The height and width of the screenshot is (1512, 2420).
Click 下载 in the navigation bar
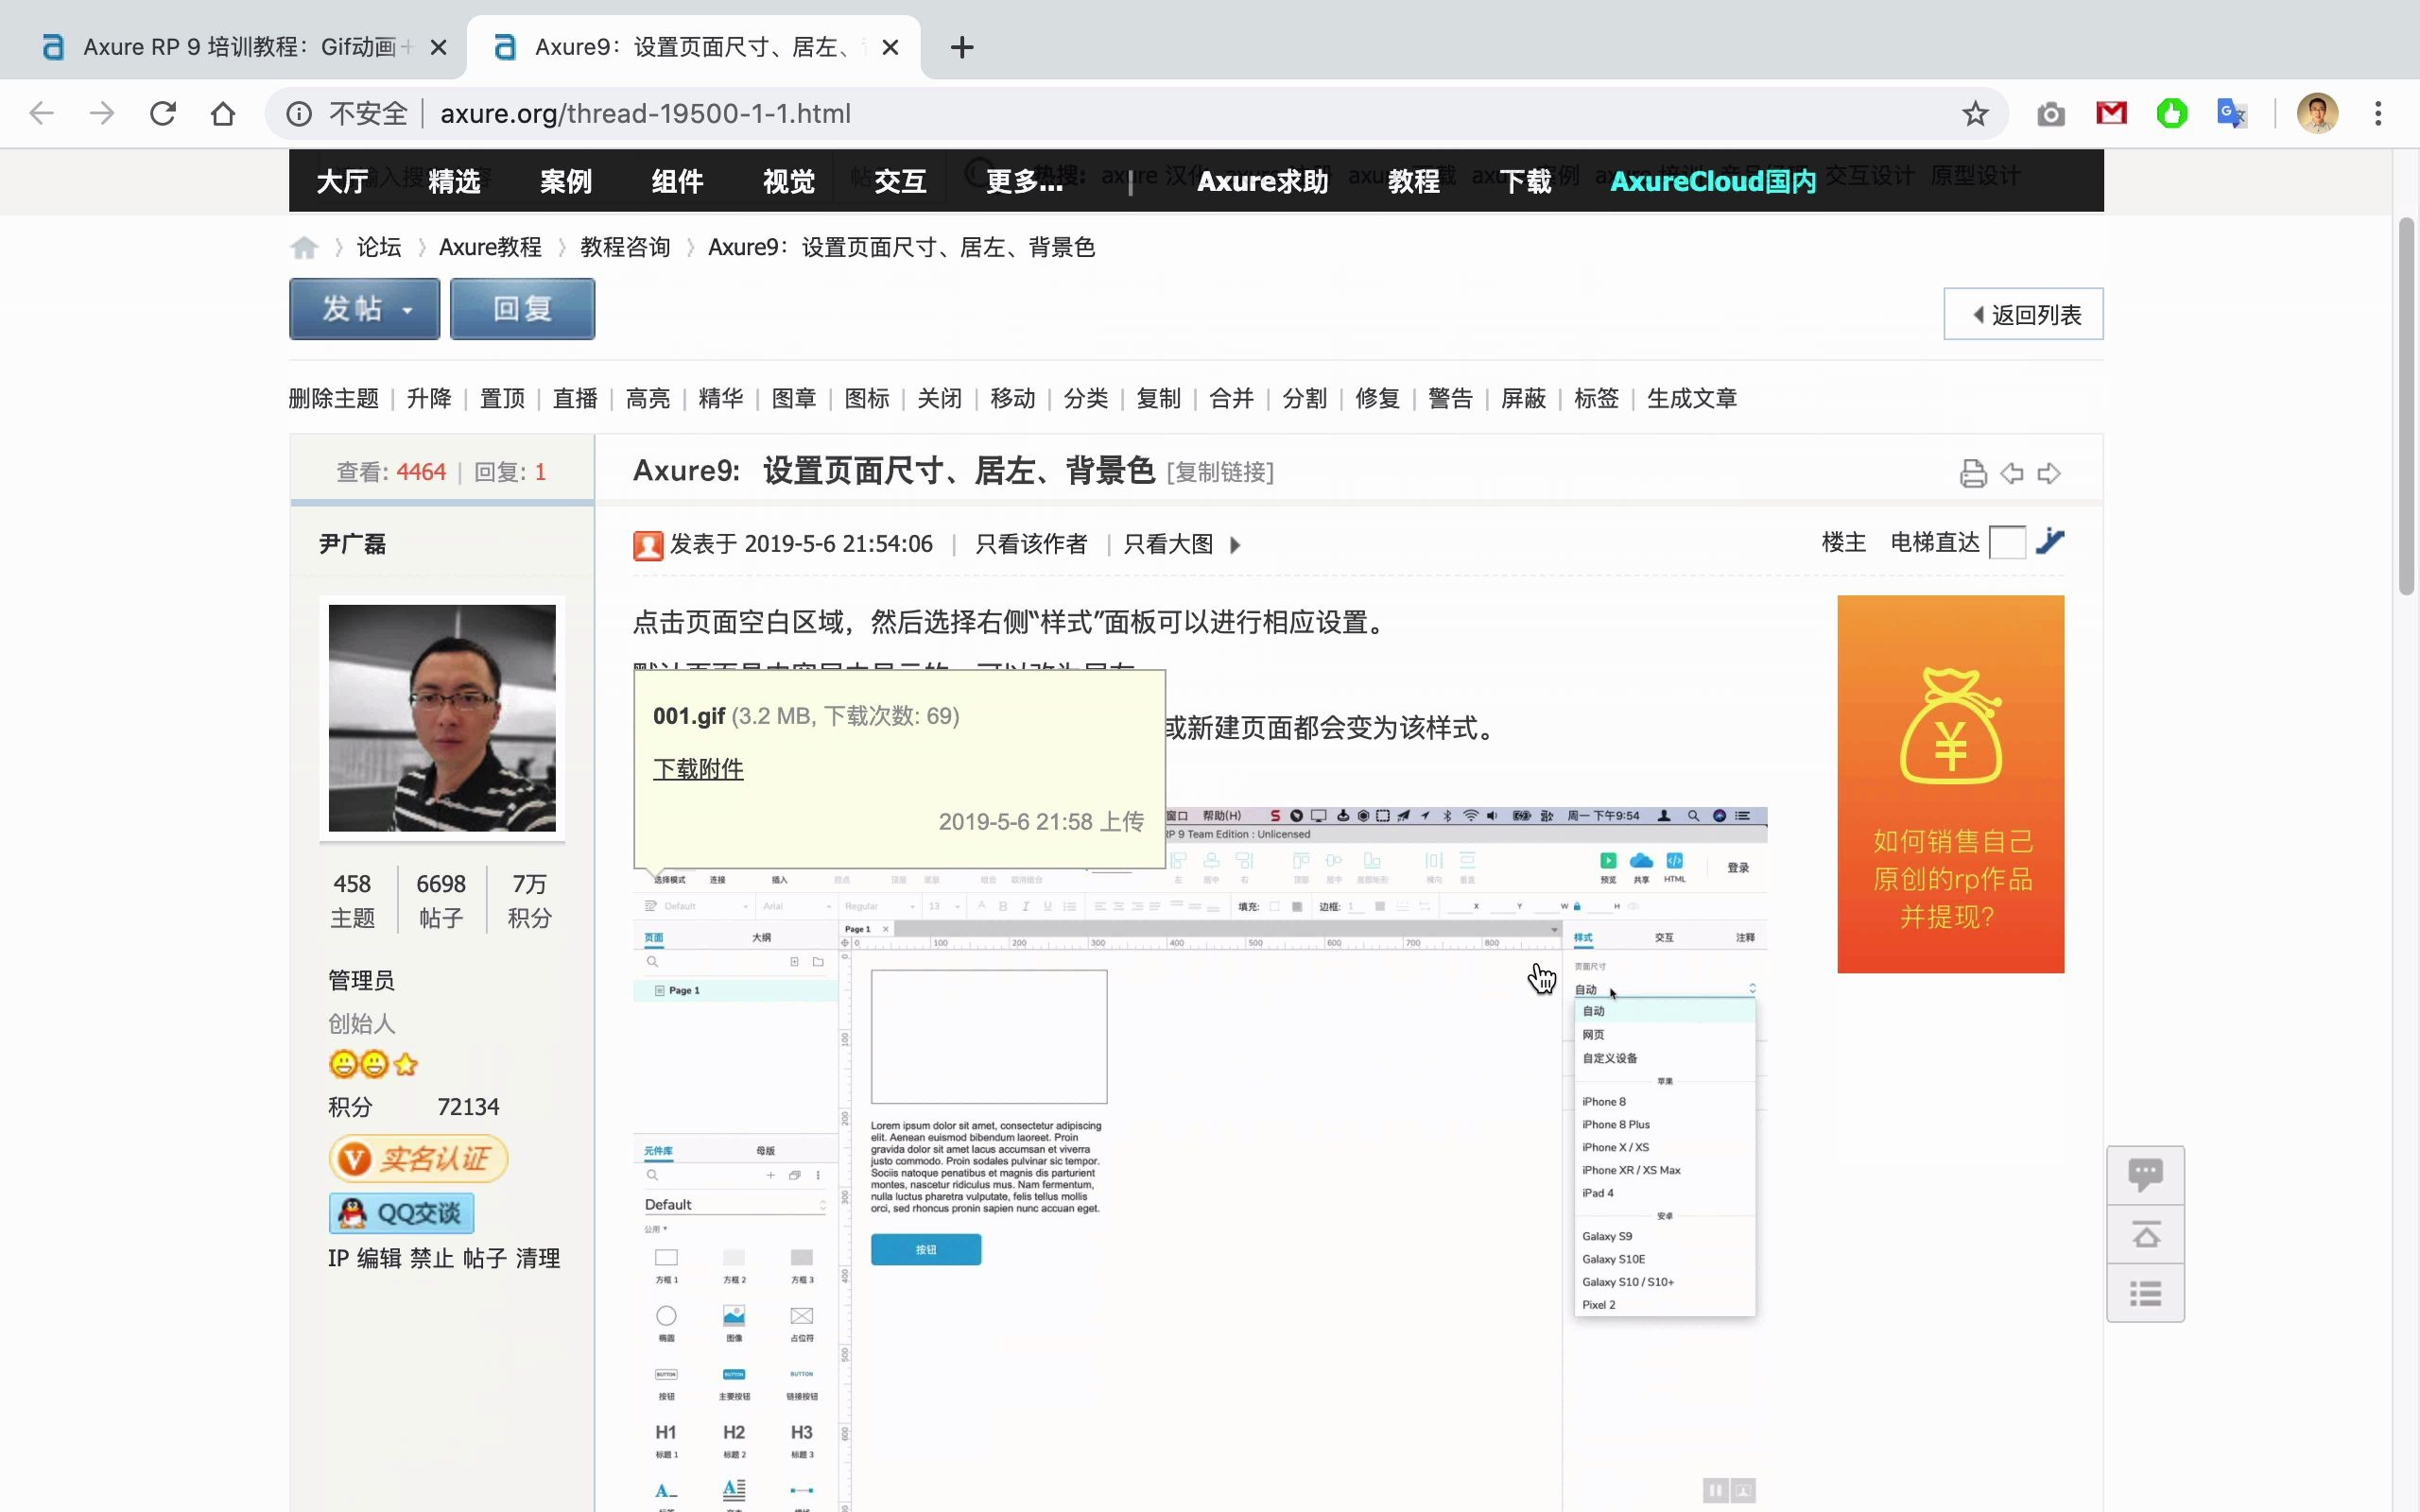click(x=1526, y=181)
